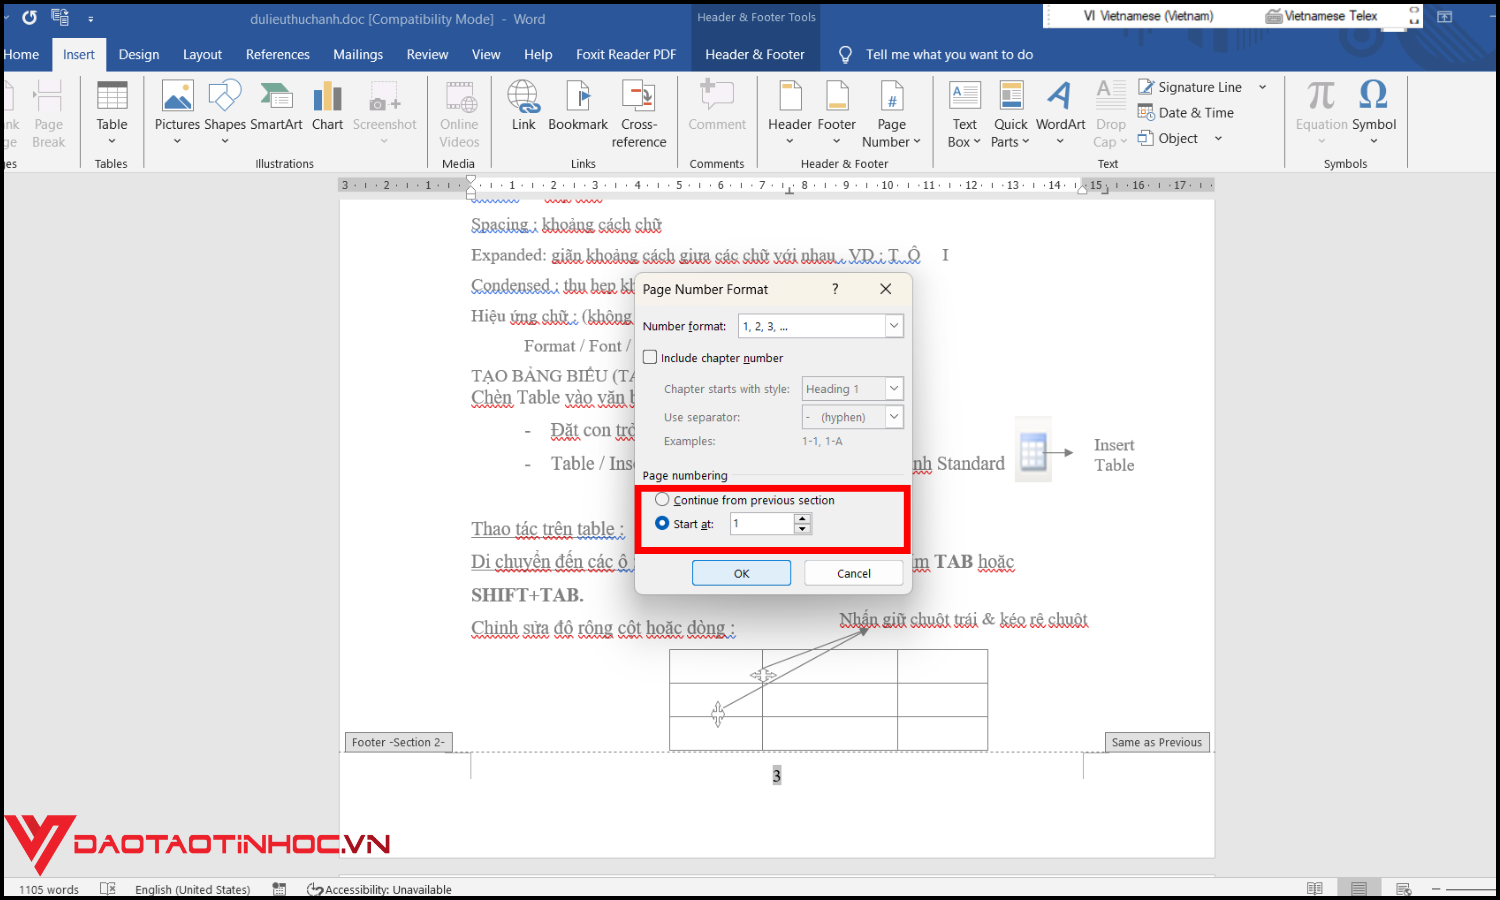The image size is (1500, 900).
Task: Open the Shapes gallery
Action: tap(225, 113)
